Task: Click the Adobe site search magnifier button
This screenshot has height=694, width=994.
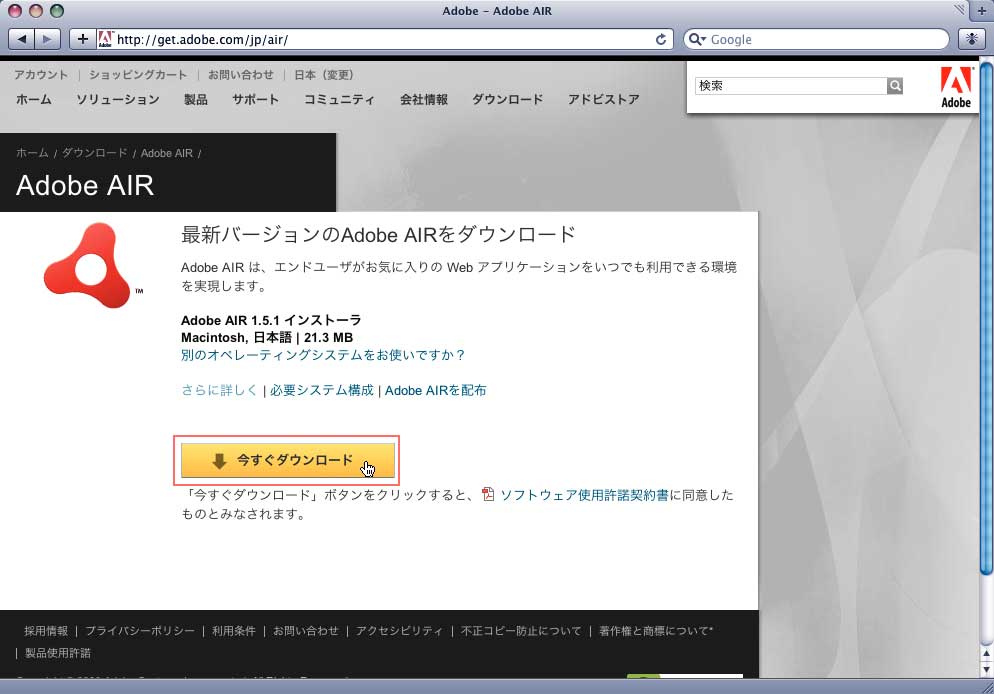Action: pyautogui.click(x=895, y=86)
